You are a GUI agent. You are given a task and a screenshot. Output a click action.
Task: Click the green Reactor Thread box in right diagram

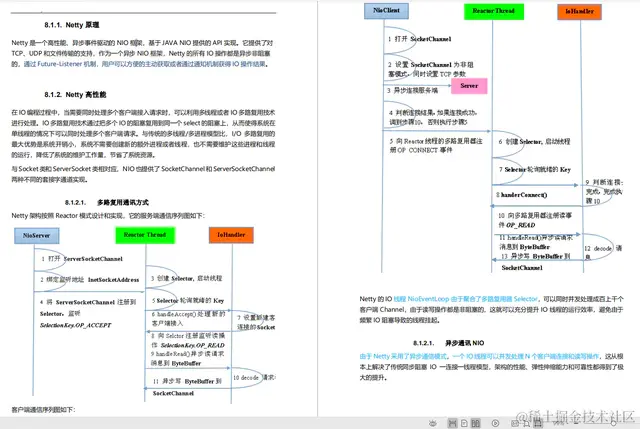coord(493,11)
